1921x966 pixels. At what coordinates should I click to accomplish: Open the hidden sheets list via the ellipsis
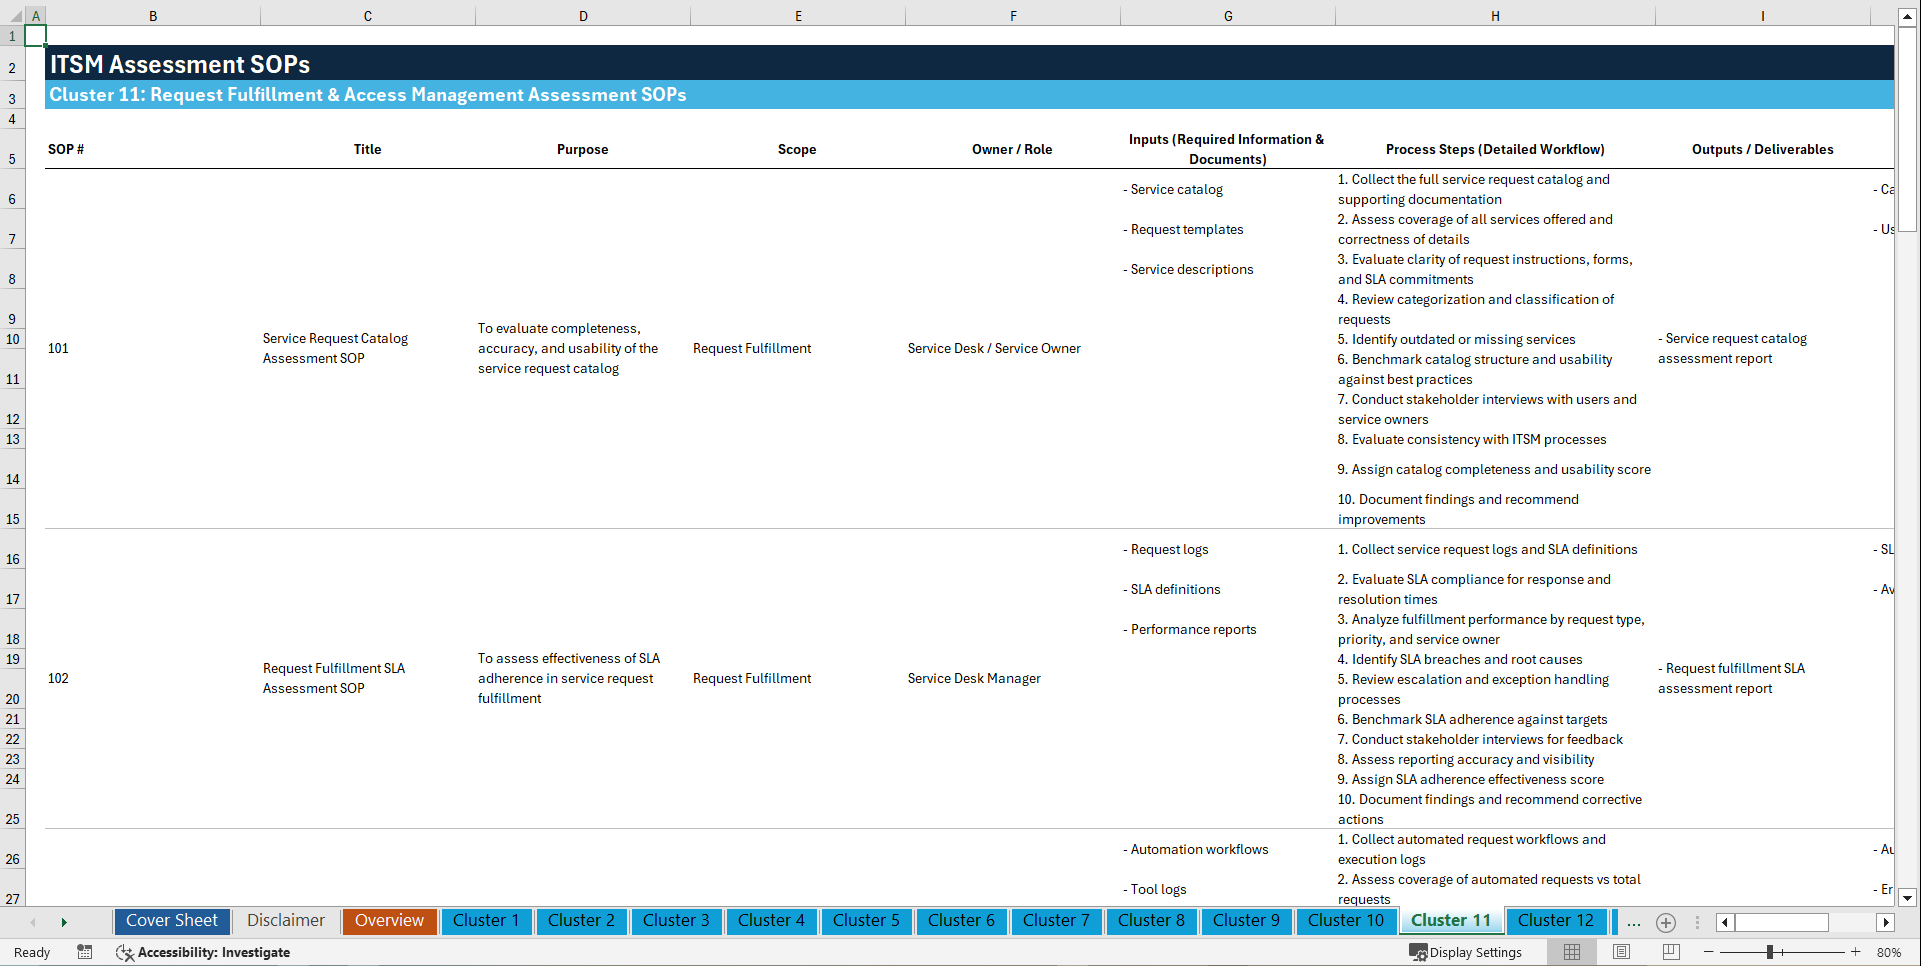[x=1633, y=922]
